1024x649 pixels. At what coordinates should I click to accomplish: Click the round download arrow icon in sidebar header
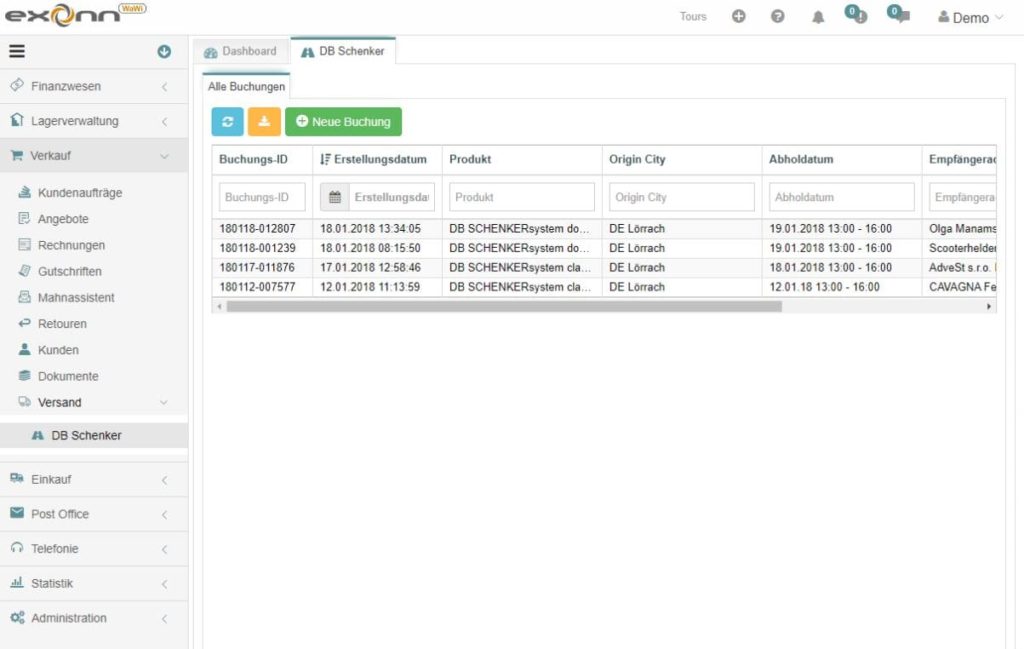tap(165, 52)
